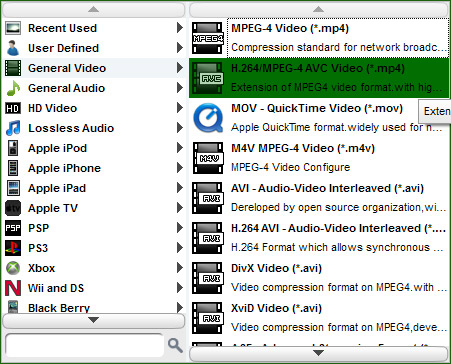Choose XviD Video (*.avi) format
This screenshot has height=364, width=451.
319,318
